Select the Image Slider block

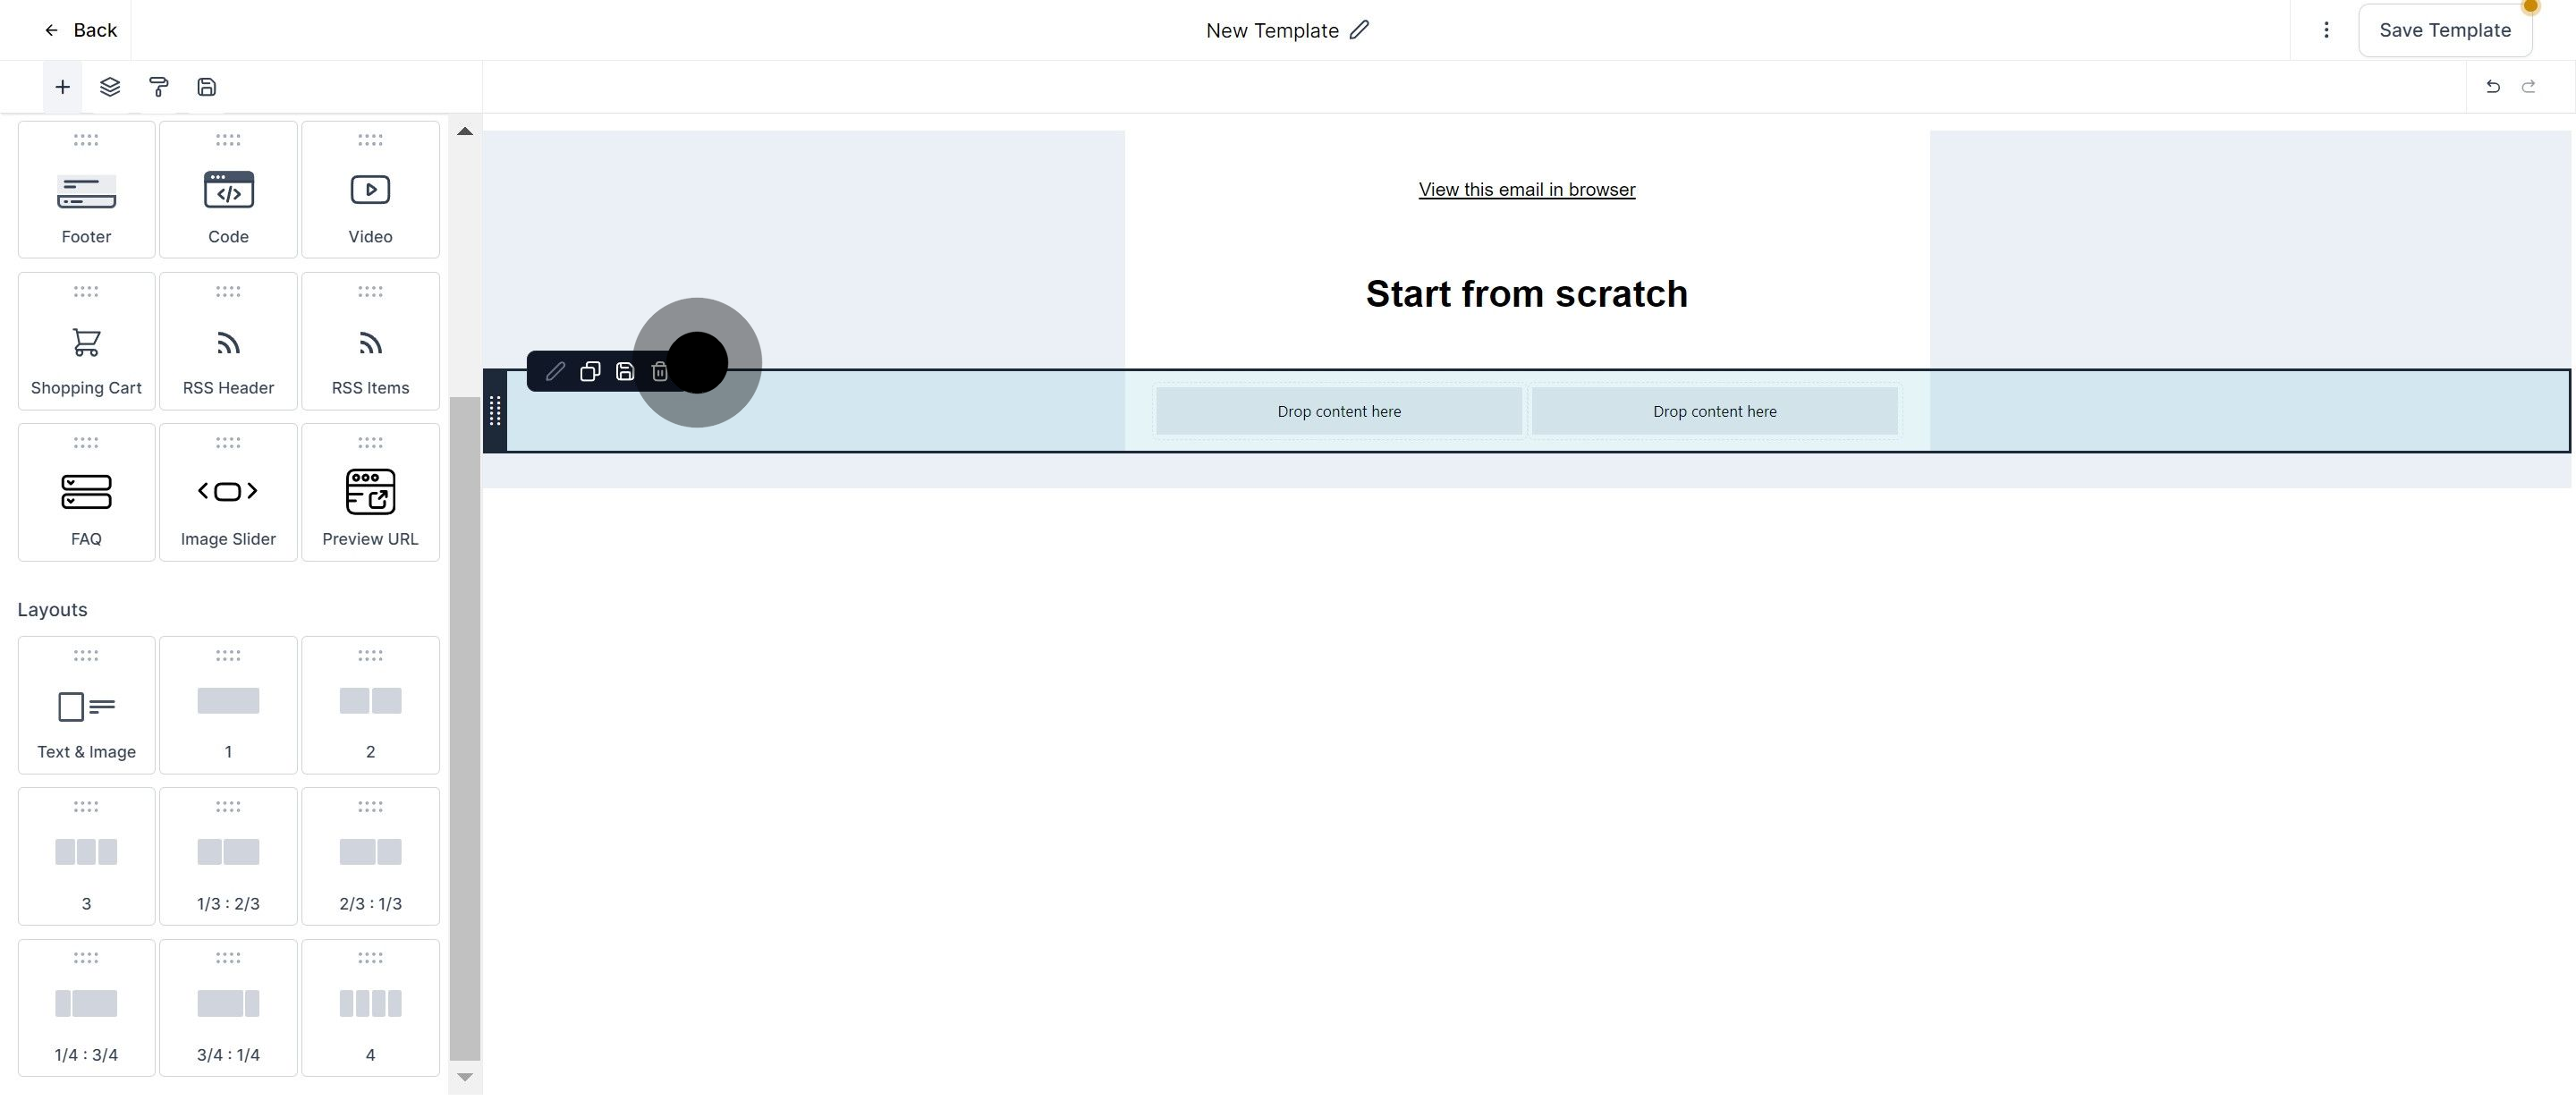coord(228,491)
